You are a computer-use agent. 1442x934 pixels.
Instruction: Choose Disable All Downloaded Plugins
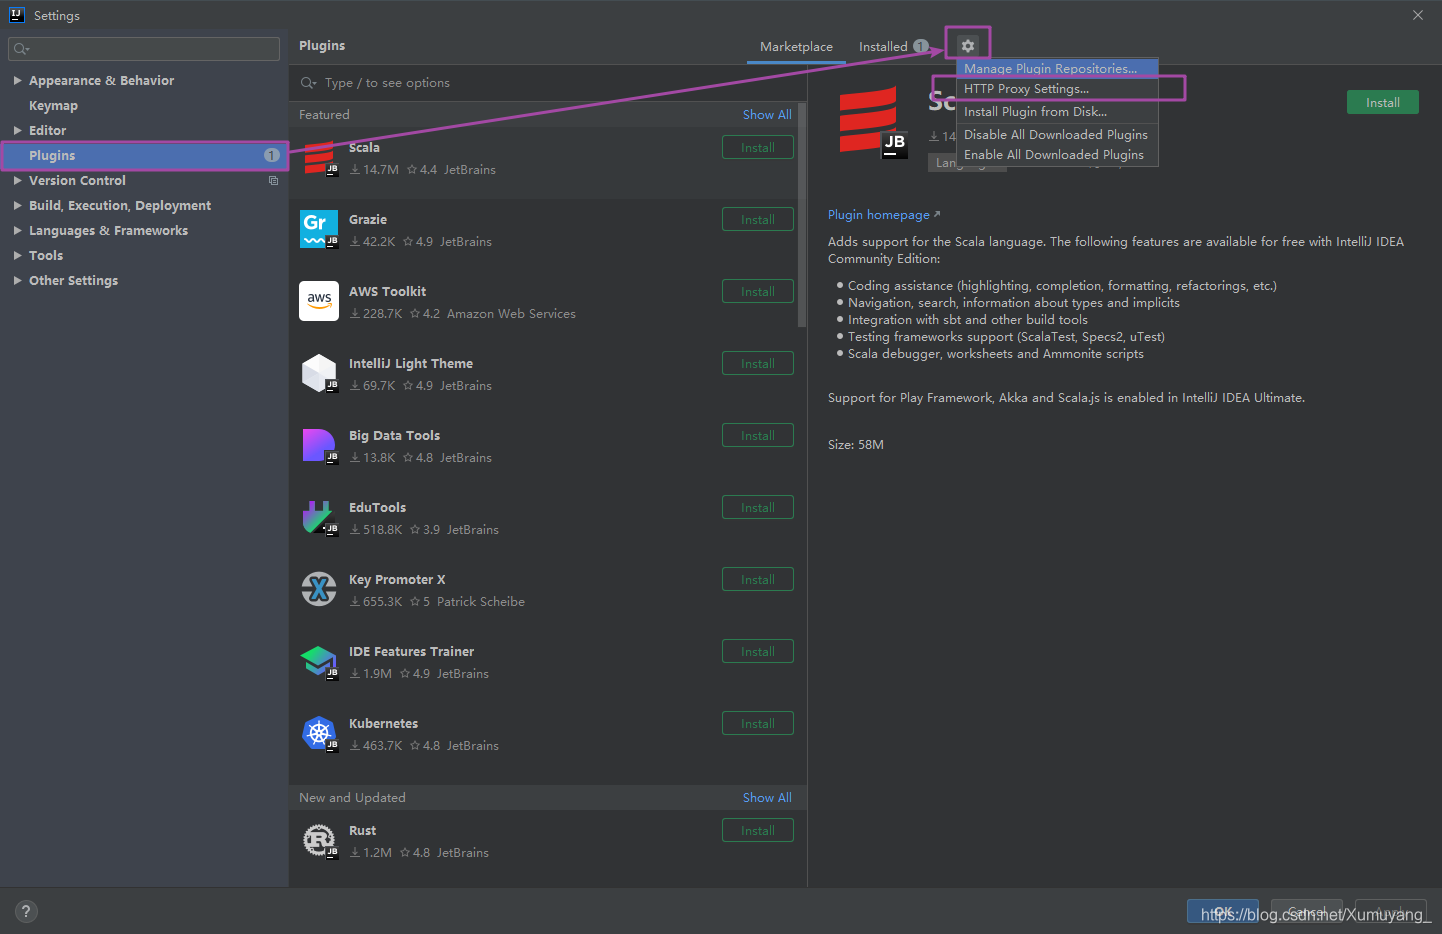click(x=1057, y=135)
